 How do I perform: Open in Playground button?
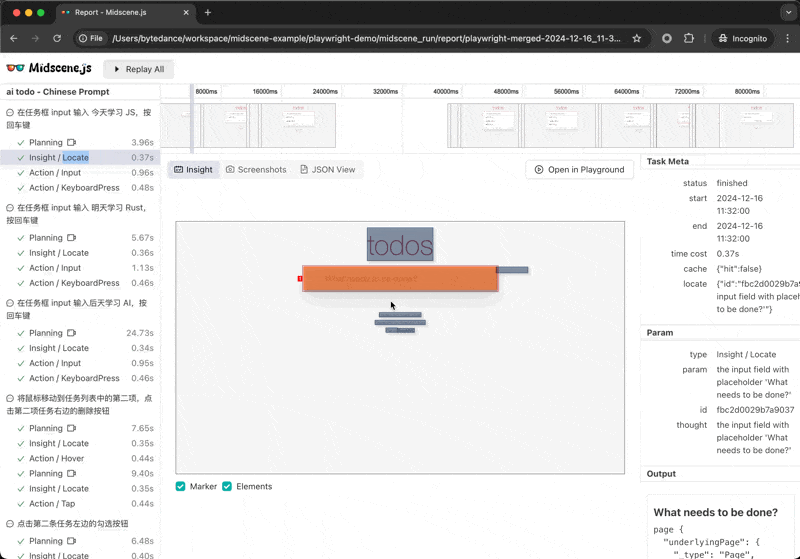[579, 169]
